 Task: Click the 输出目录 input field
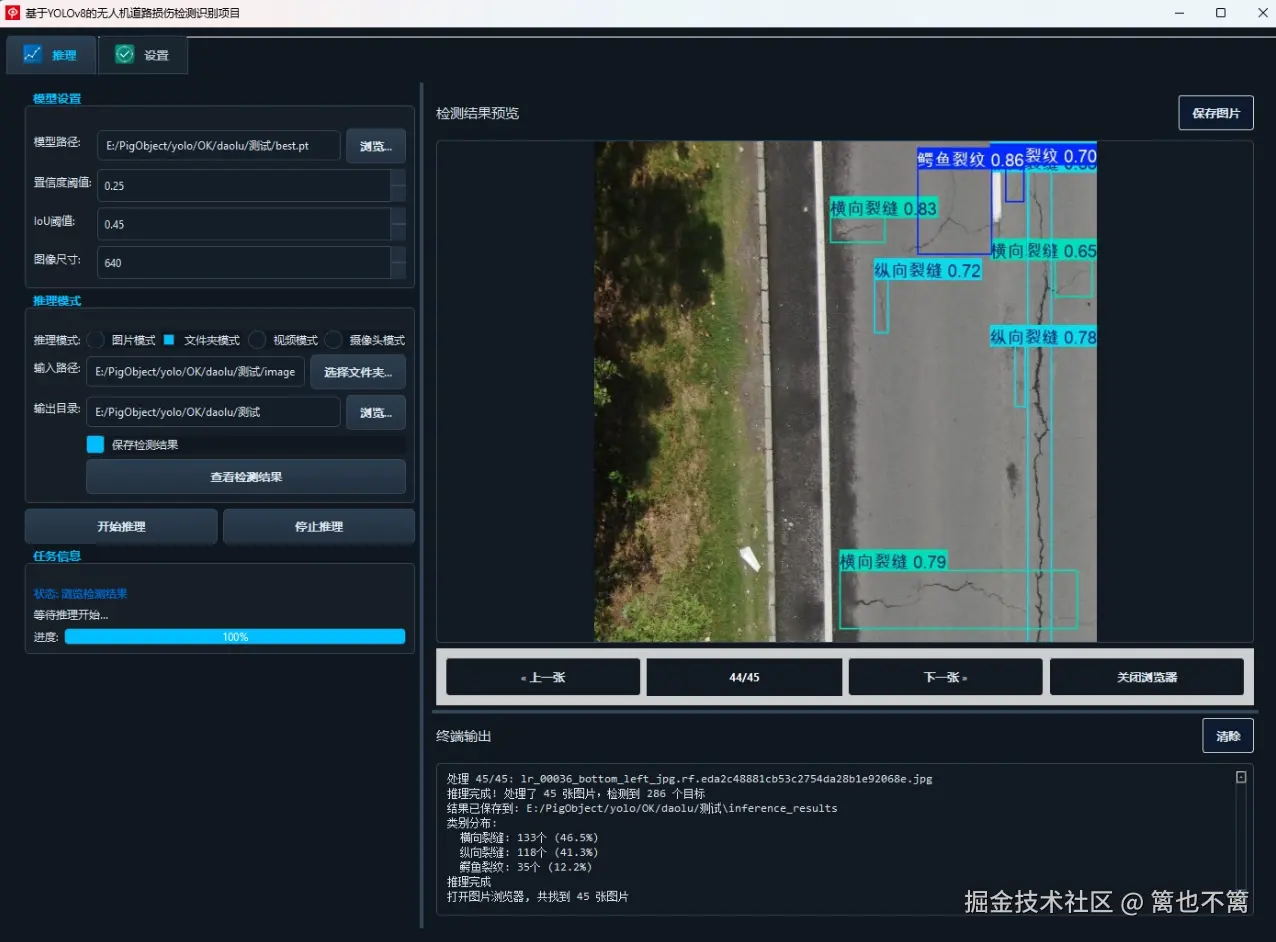click(213, 412)
